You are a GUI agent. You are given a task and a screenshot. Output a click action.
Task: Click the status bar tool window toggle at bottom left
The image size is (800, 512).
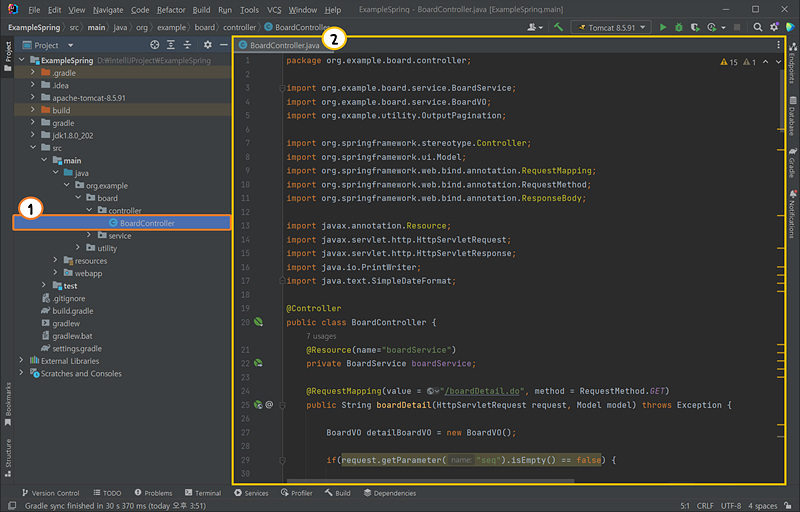coord(12,506)
